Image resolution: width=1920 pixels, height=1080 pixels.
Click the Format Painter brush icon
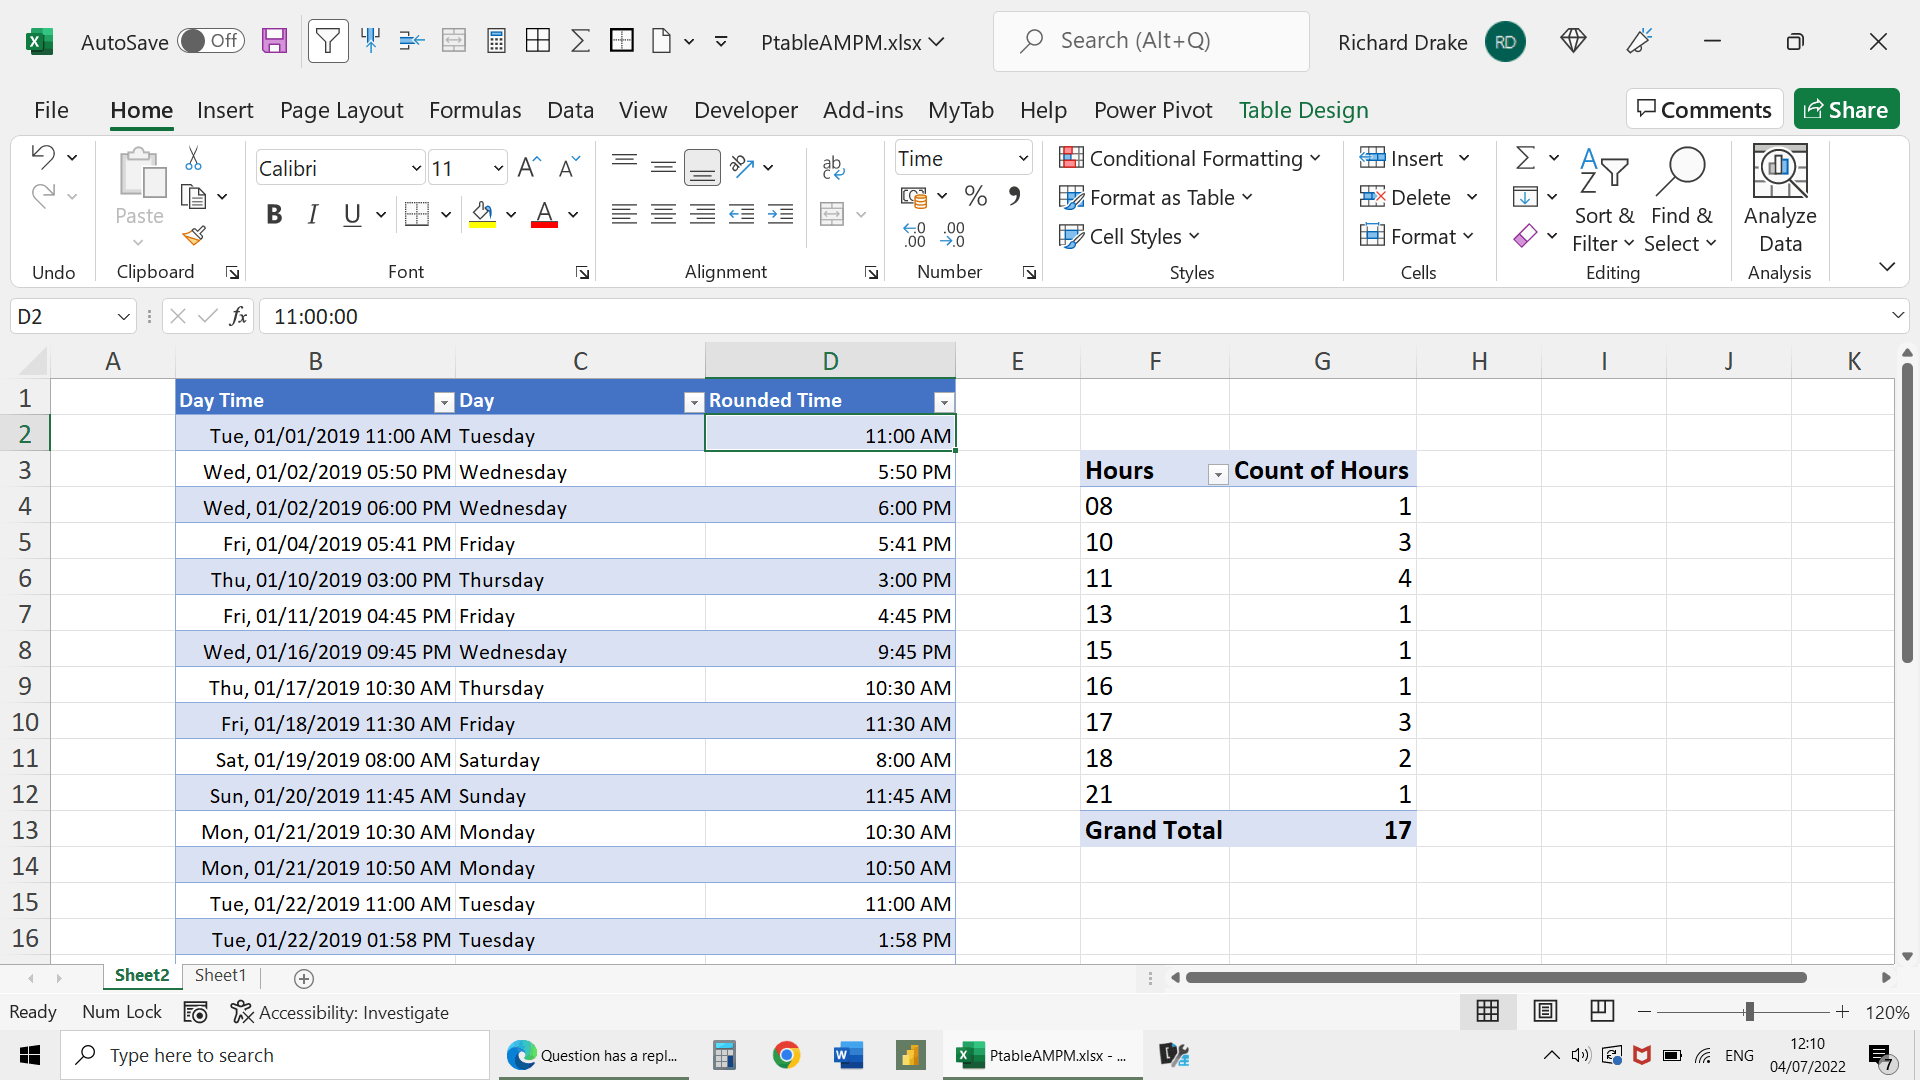click(194, 236)
